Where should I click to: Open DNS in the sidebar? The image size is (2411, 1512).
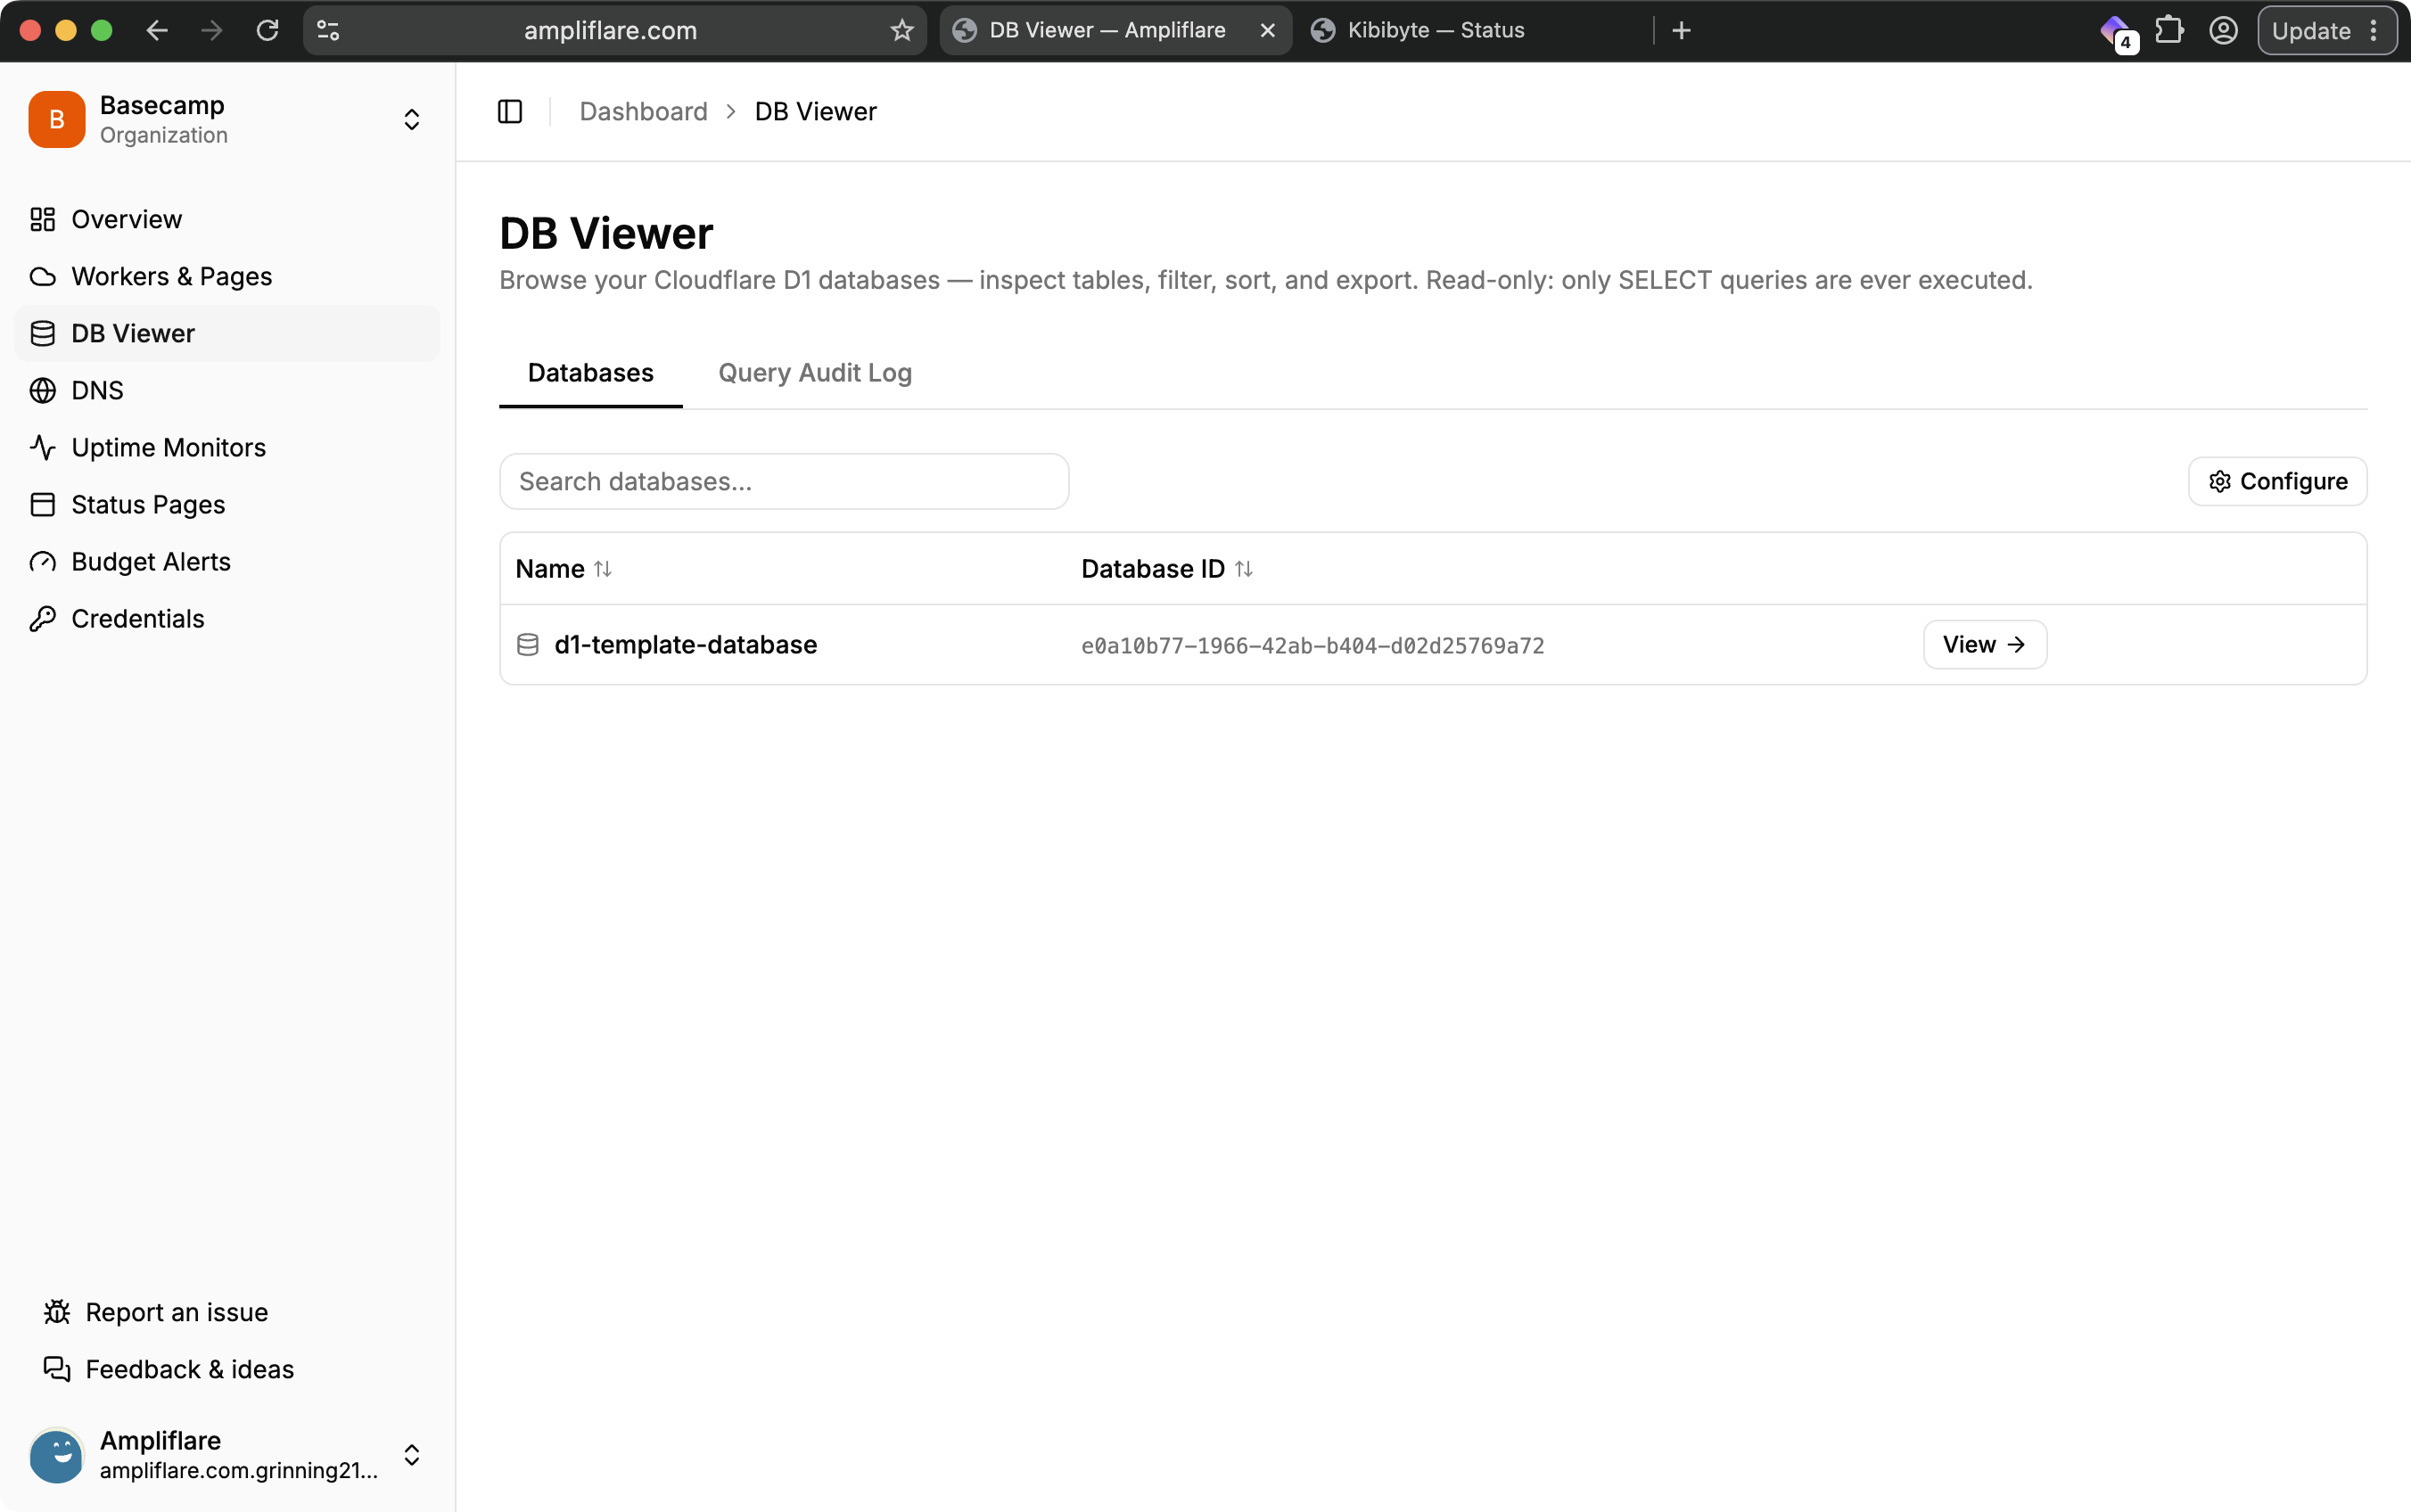pos(227,390)
